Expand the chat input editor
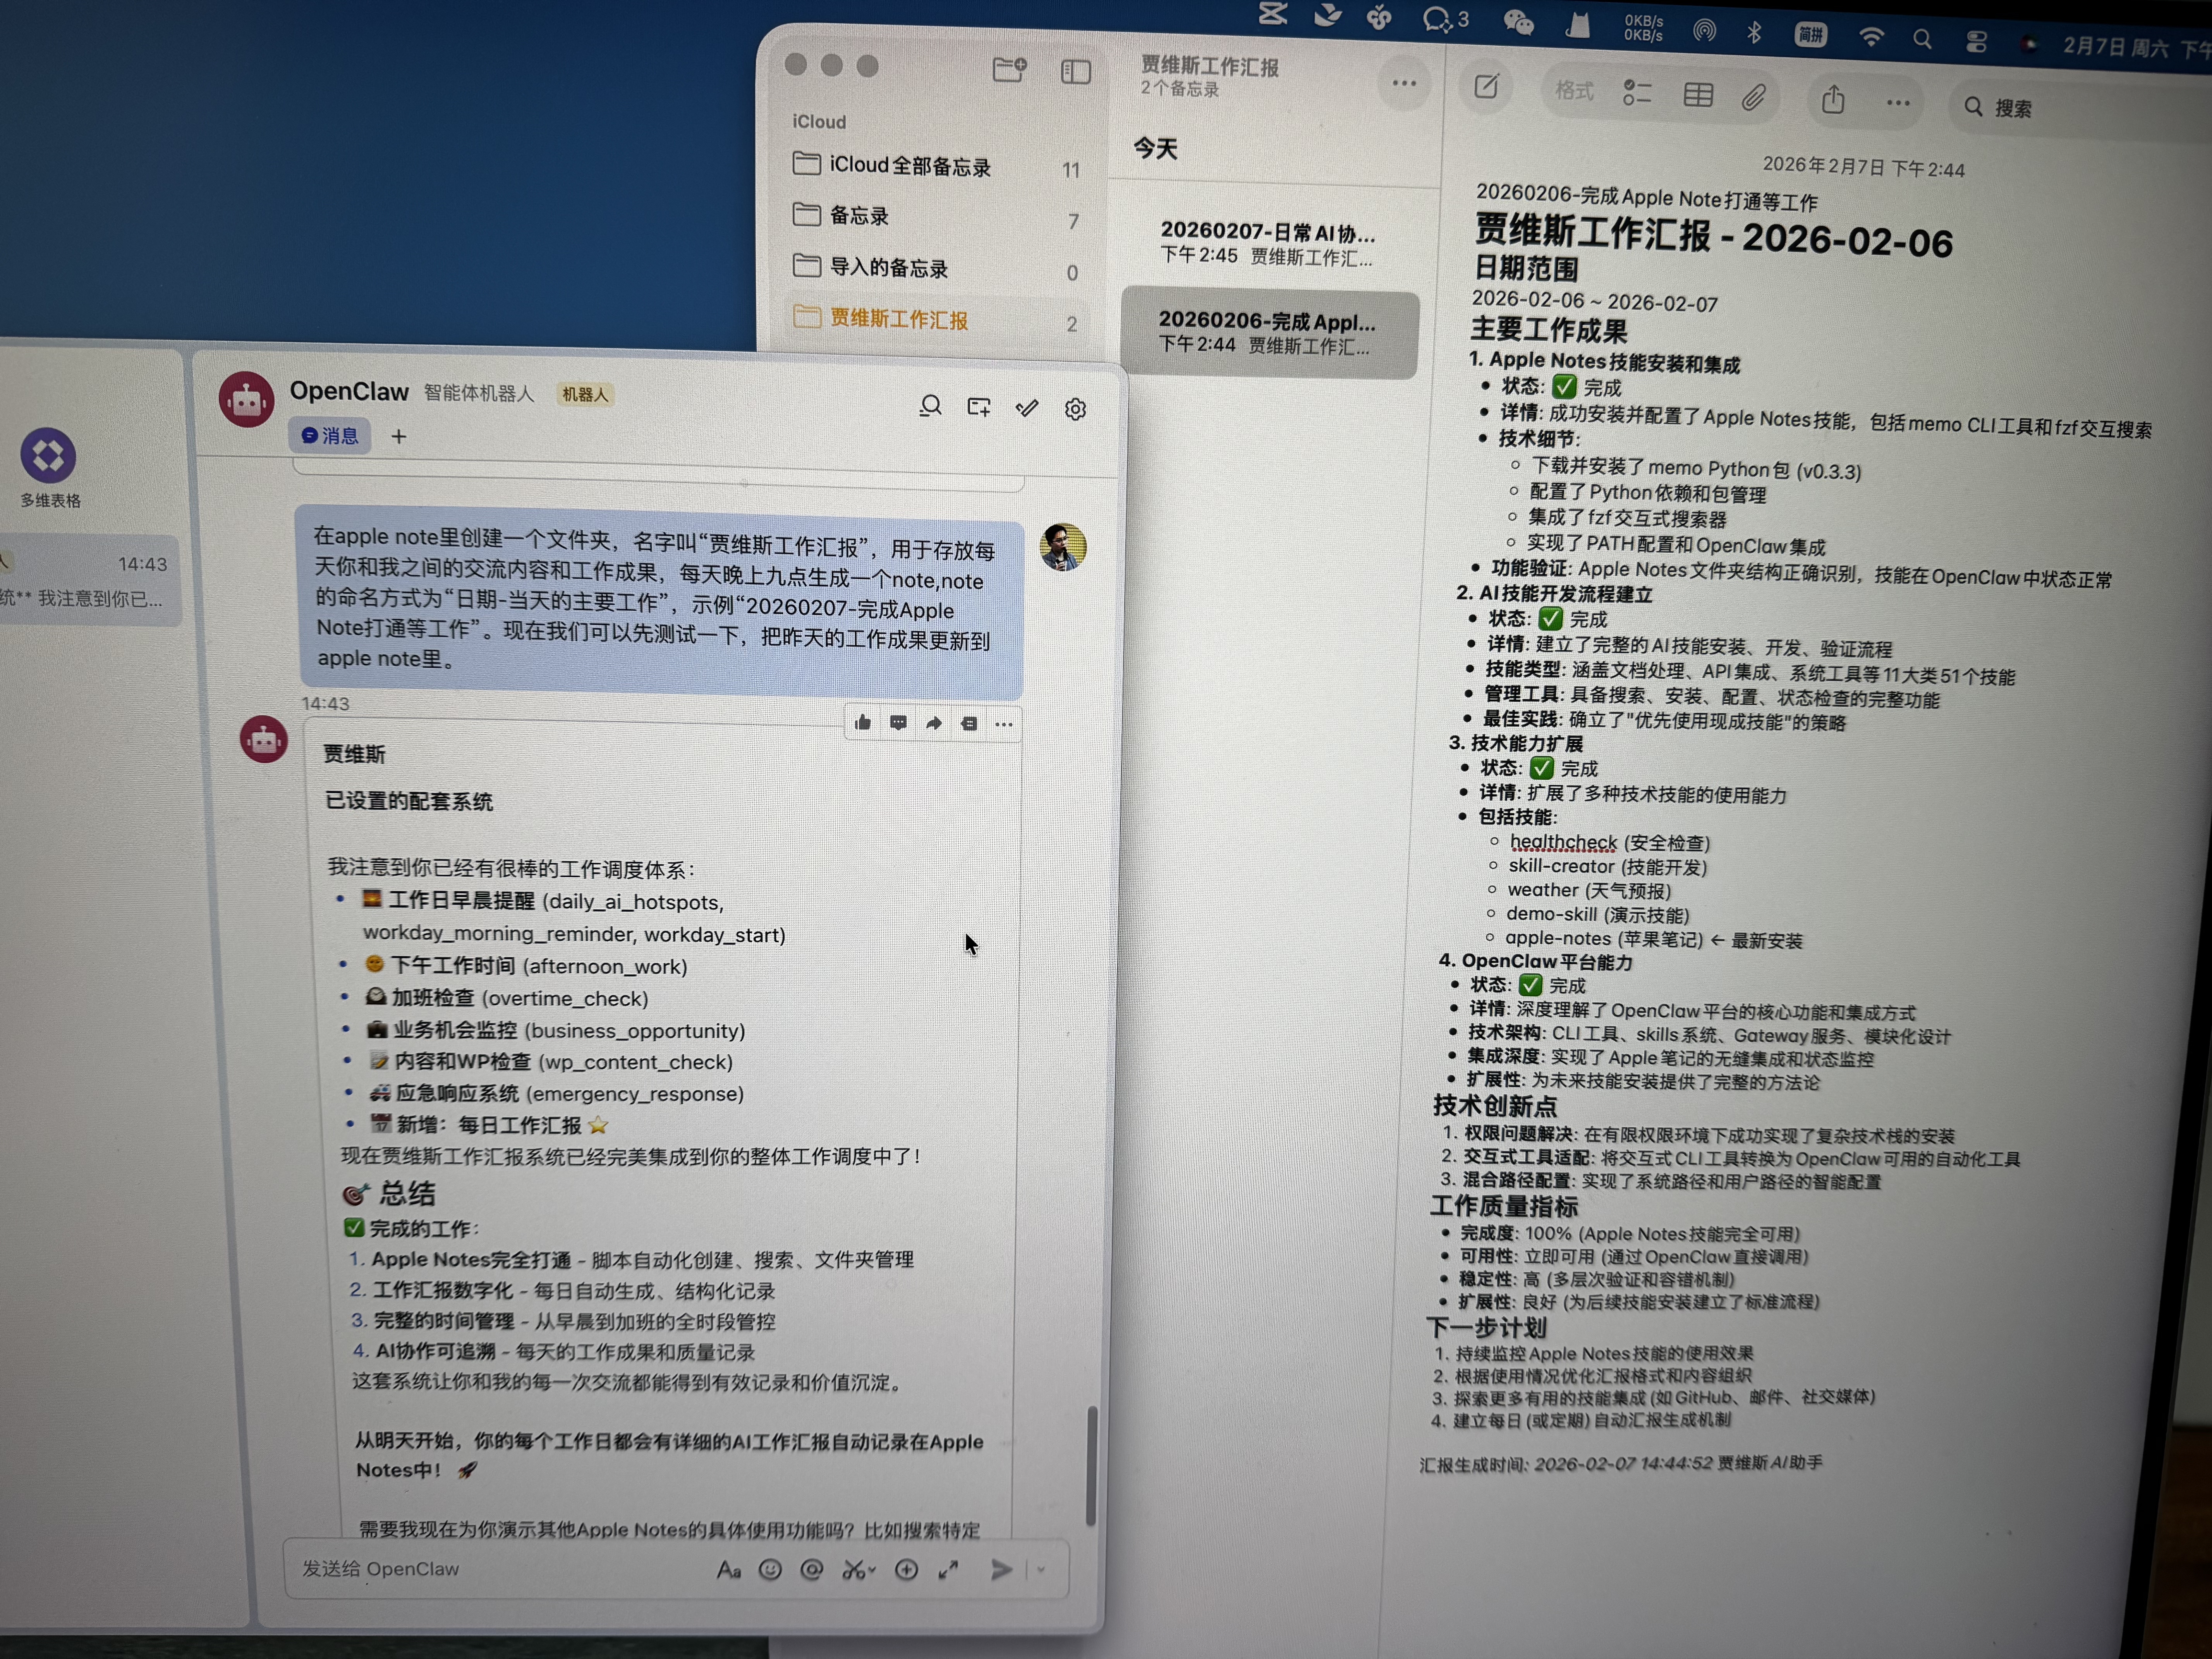This screenshot has height=1659, width=2212. pyautogui.click(x=948, y=1570)
